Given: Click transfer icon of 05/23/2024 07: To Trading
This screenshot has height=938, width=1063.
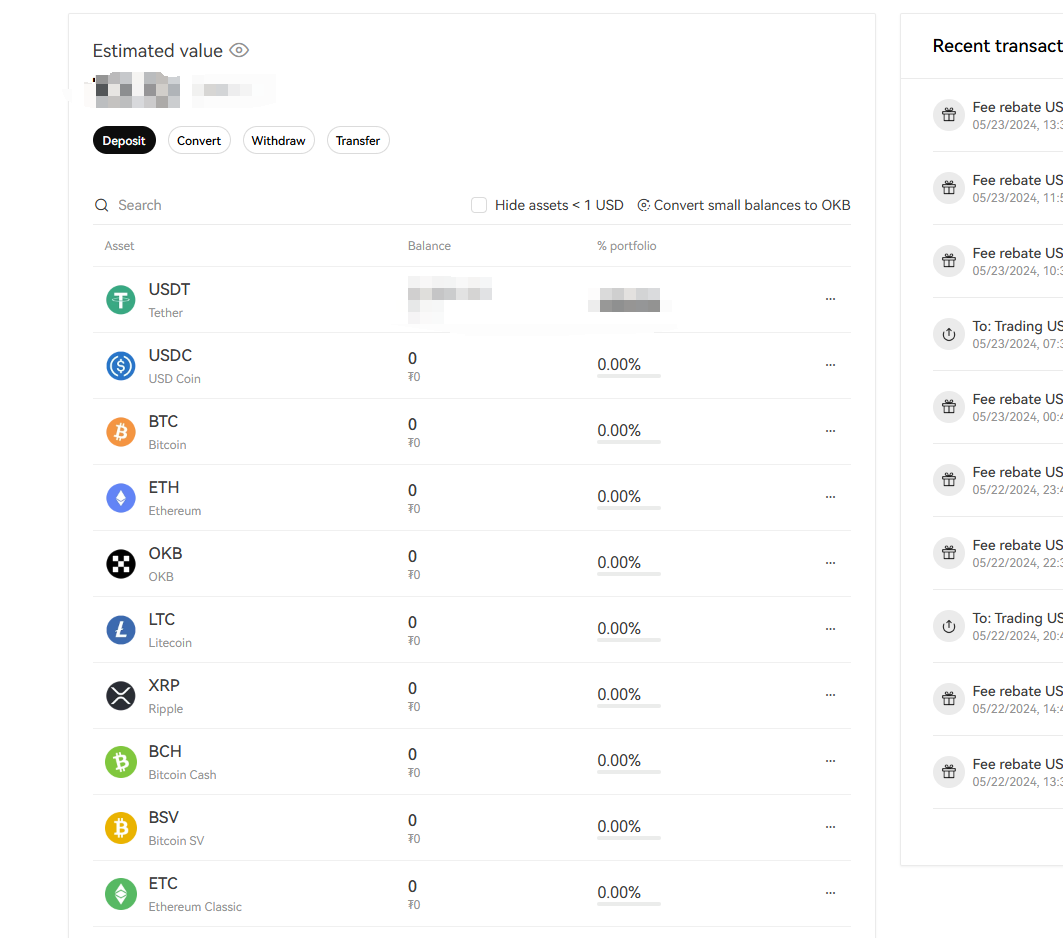Looking at the screenshot, I should [949, 333].
